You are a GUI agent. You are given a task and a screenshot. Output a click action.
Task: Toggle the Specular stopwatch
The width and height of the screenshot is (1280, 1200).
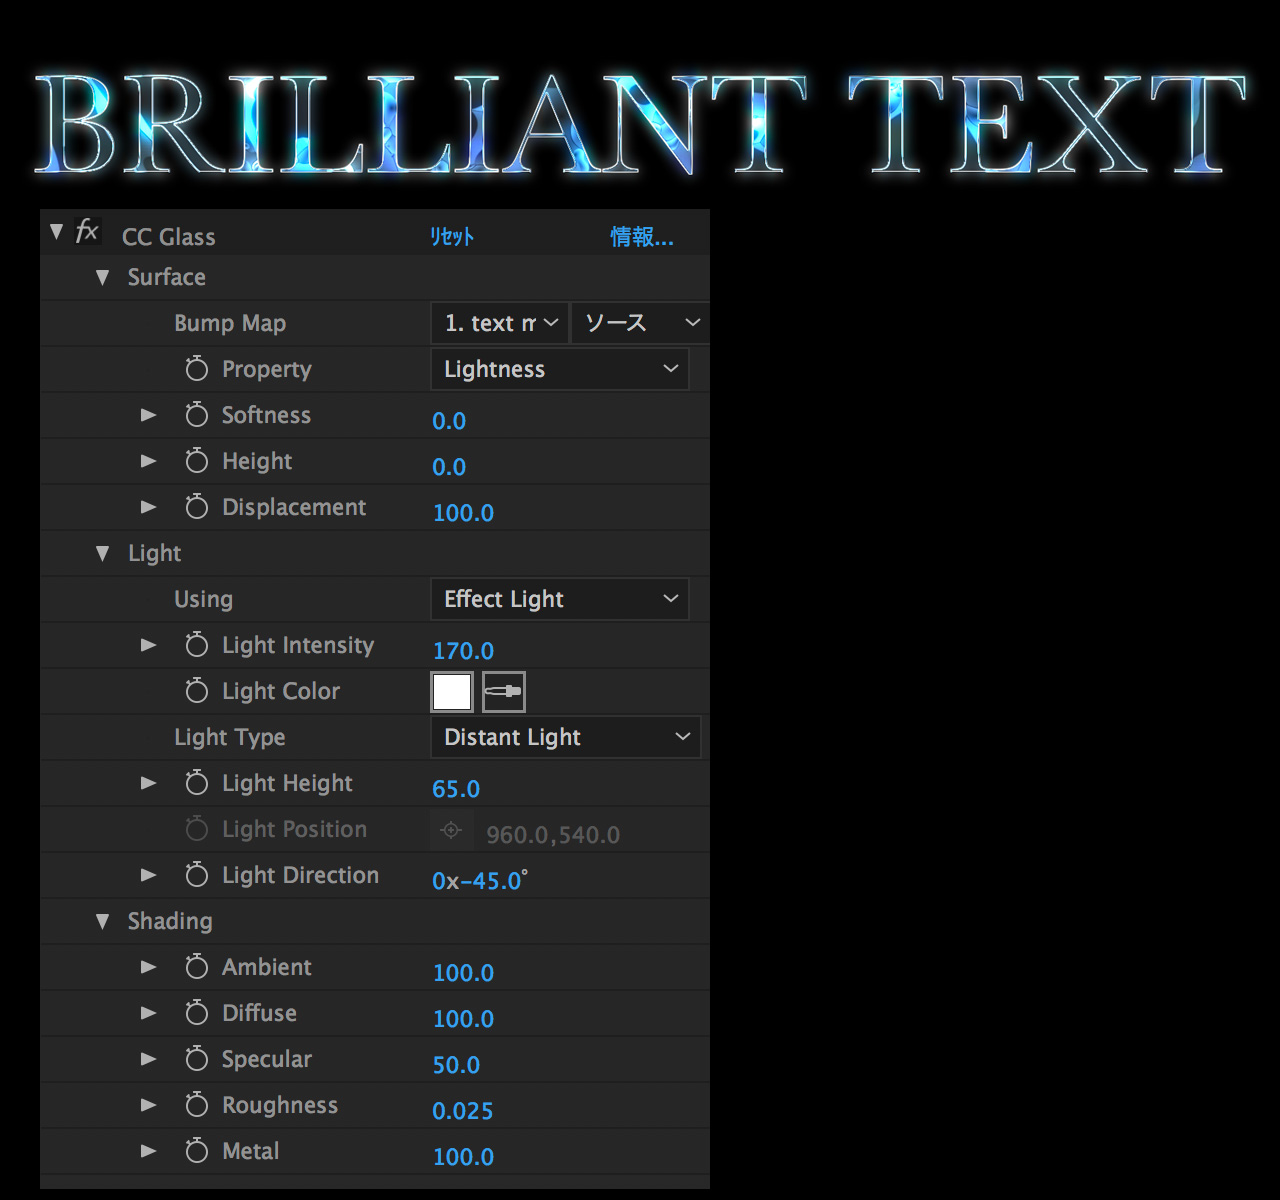point(197,1059)
